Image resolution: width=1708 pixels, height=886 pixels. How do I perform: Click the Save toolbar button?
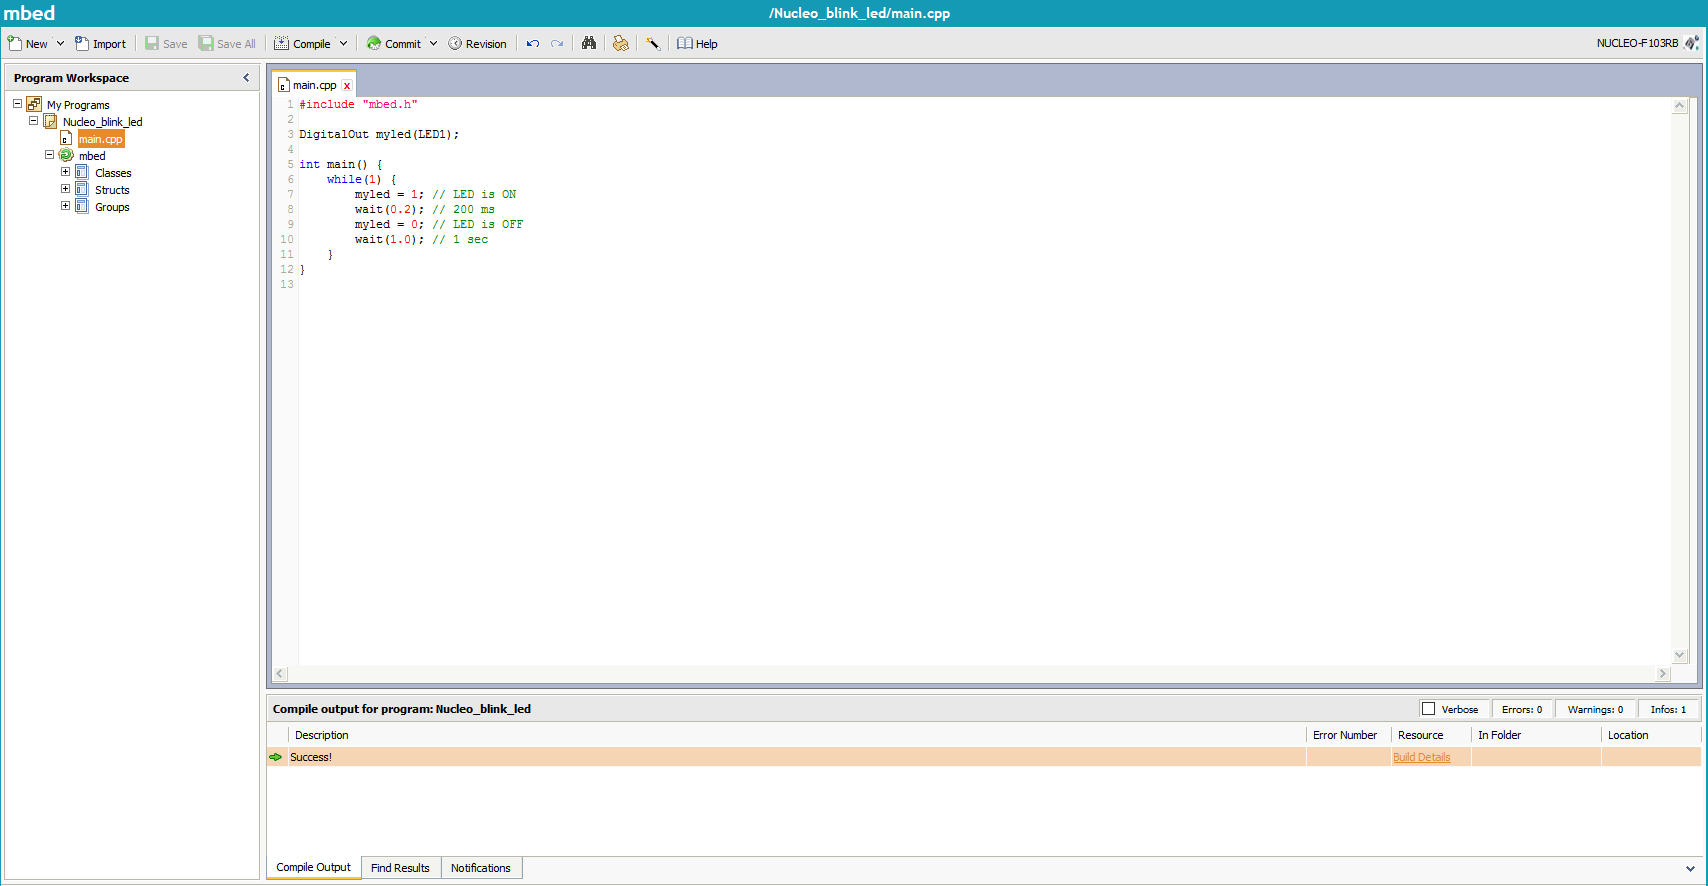click(x=166, y=44)
